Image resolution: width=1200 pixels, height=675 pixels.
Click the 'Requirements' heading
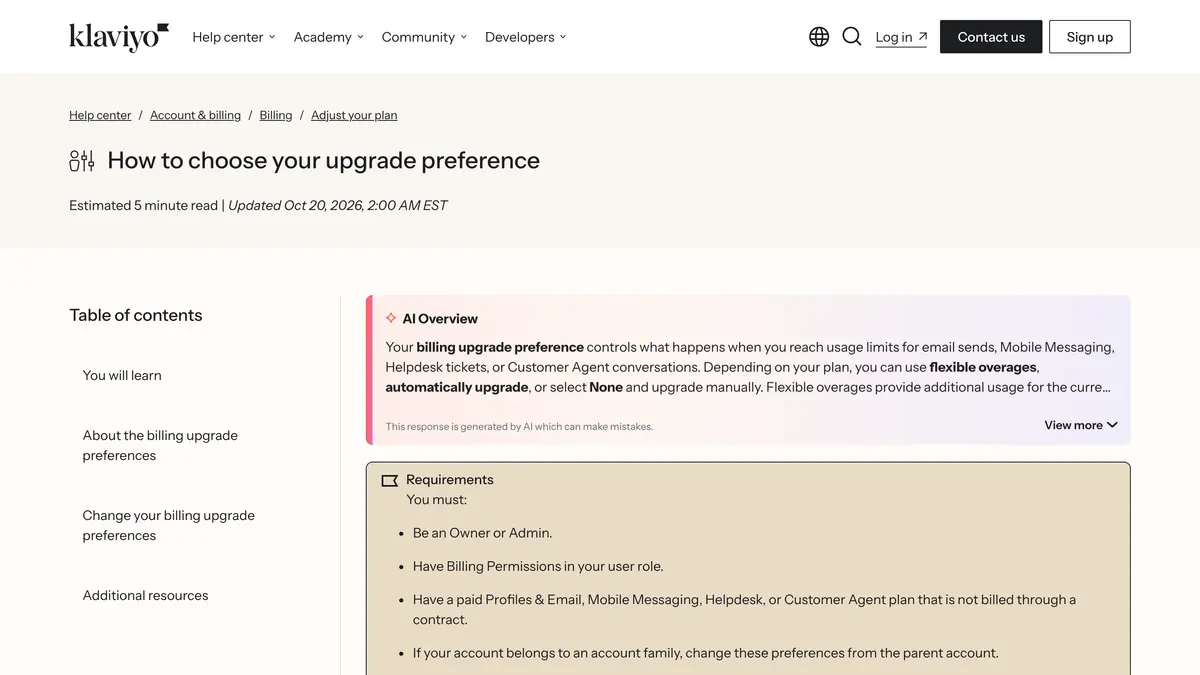click(x=450, y=480)
